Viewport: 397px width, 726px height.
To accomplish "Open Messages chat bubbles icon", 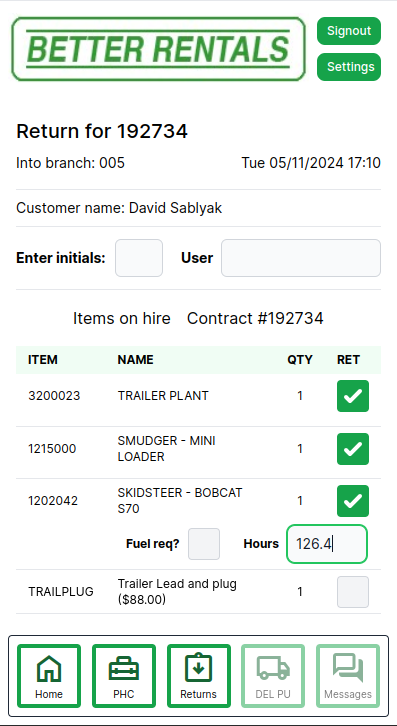I will 348,676.
